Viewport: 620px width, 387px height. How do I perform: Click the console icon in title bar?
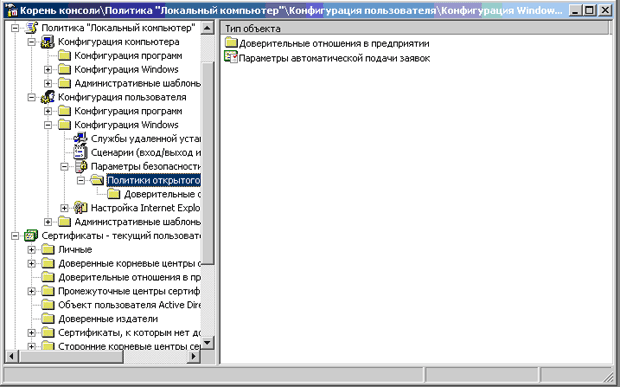[12, 10]
